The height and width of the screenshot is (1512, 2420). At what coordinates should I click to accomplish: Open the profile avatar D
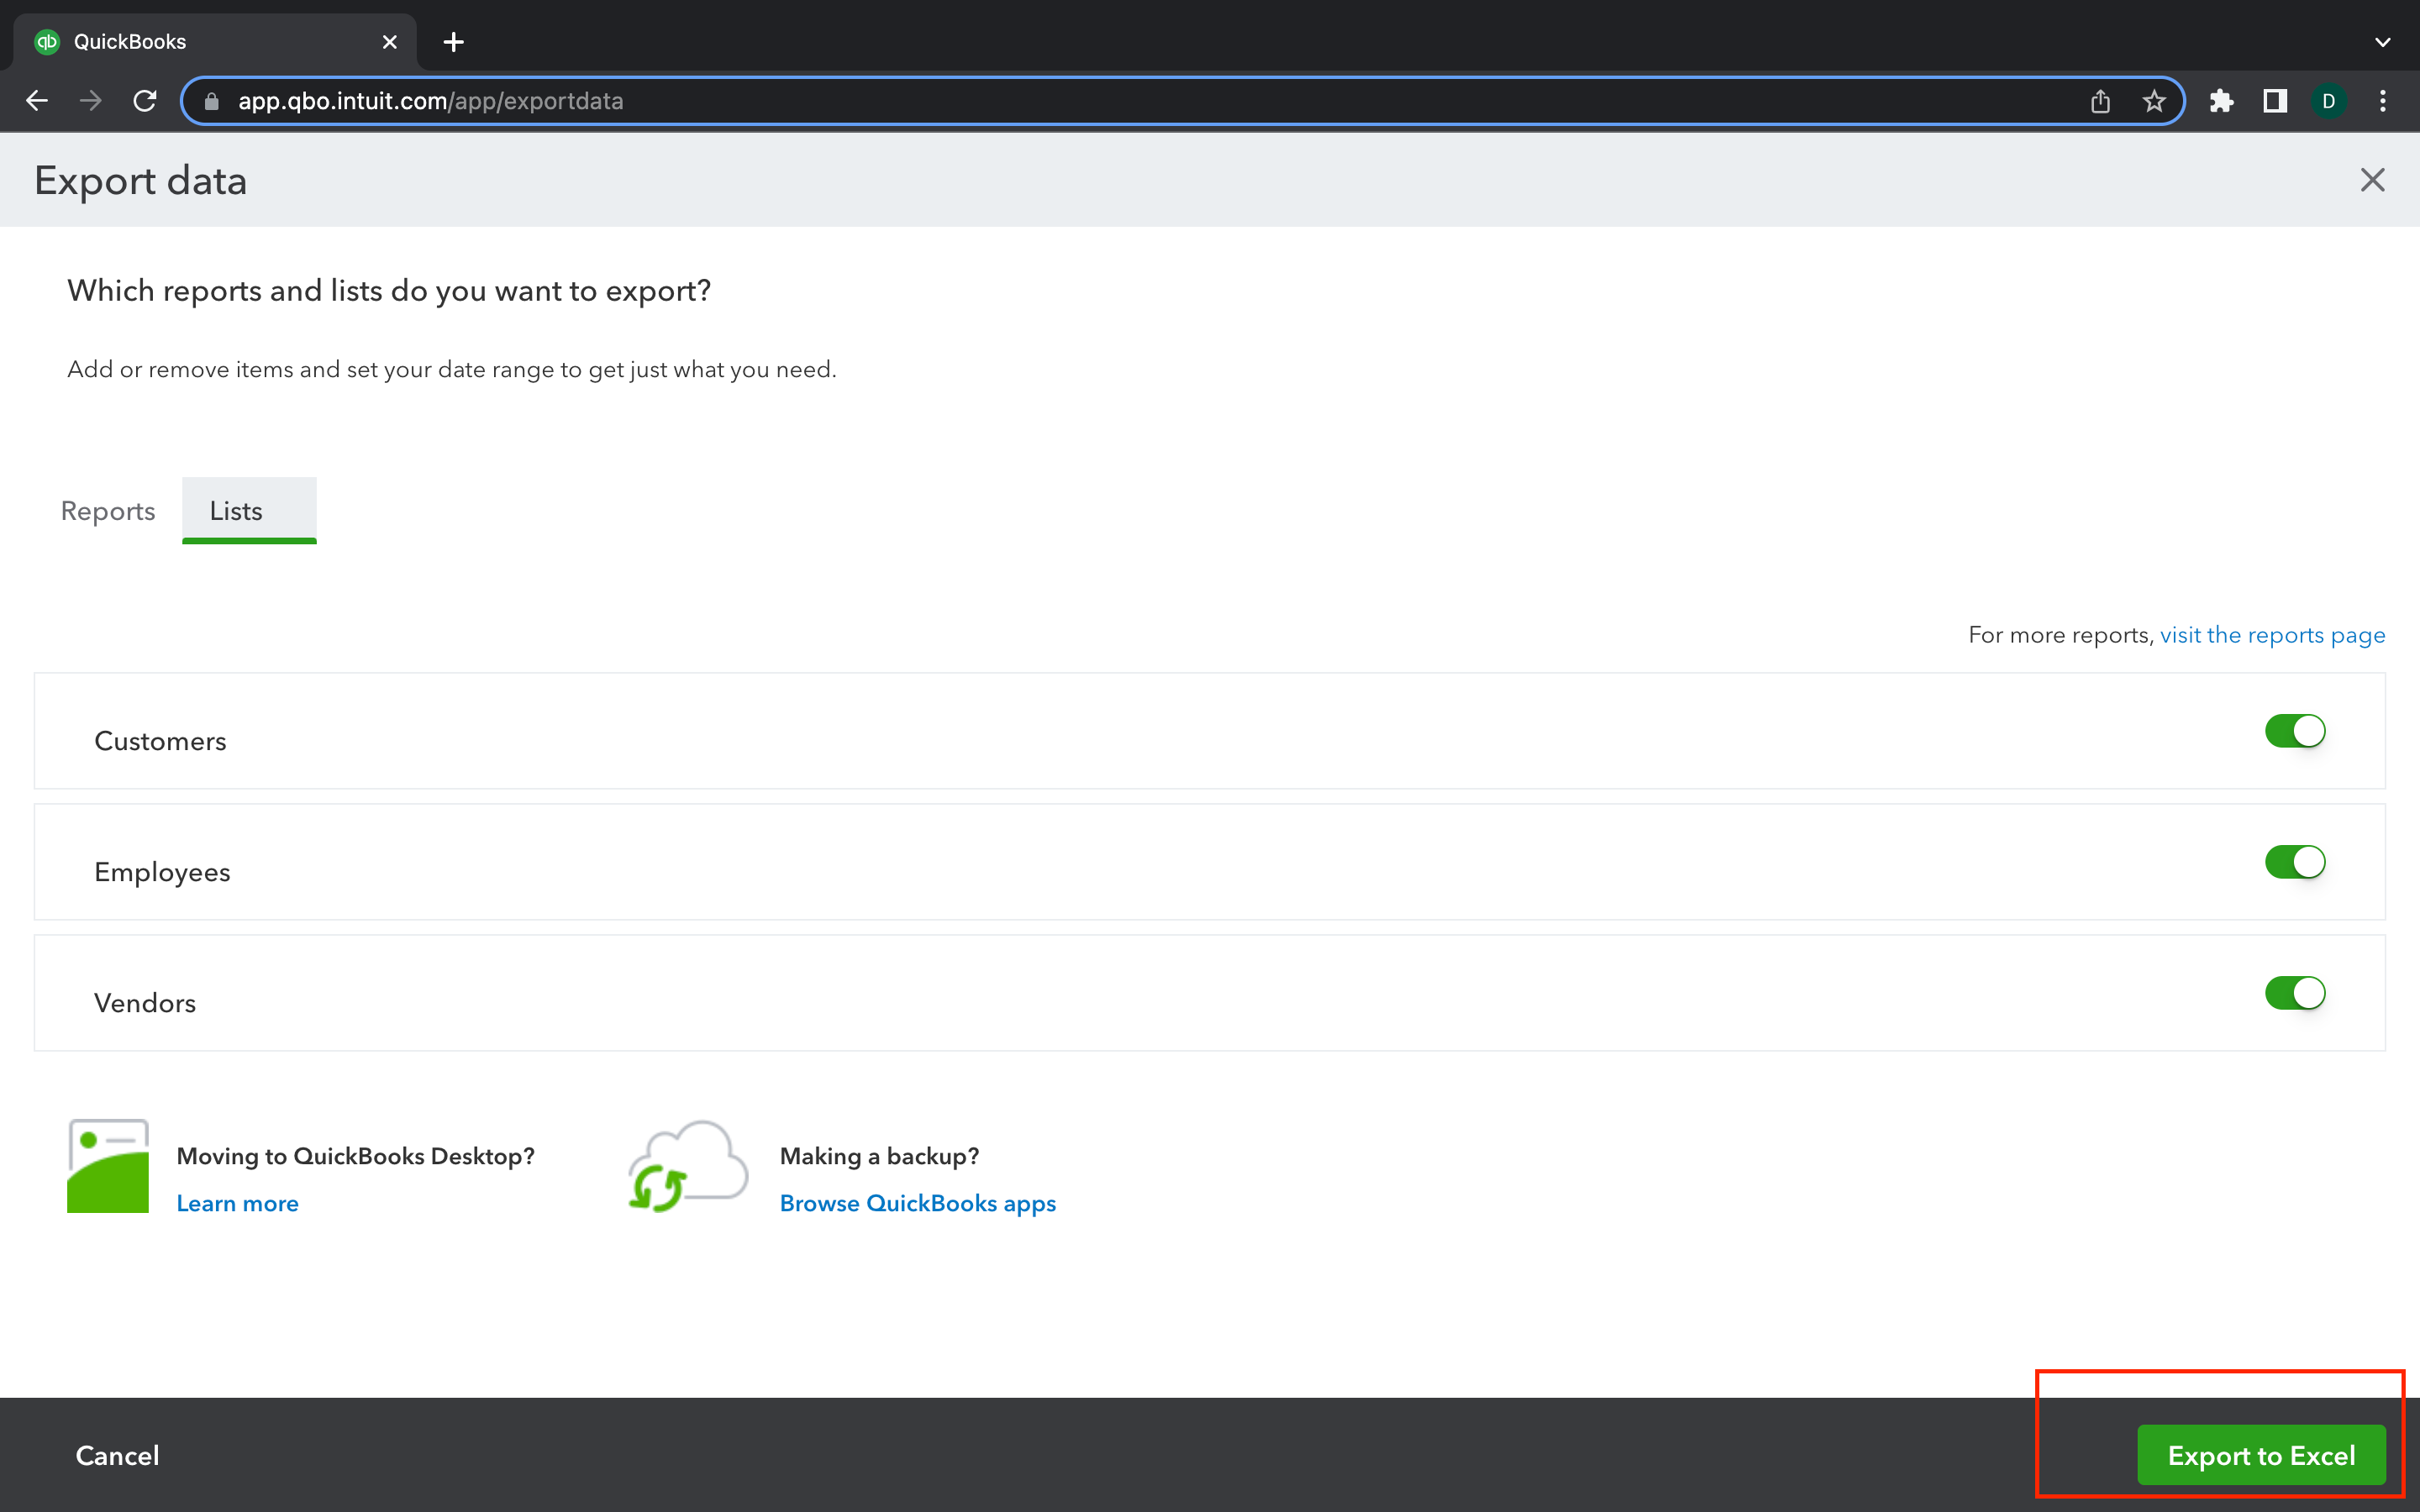[2328, 101]
